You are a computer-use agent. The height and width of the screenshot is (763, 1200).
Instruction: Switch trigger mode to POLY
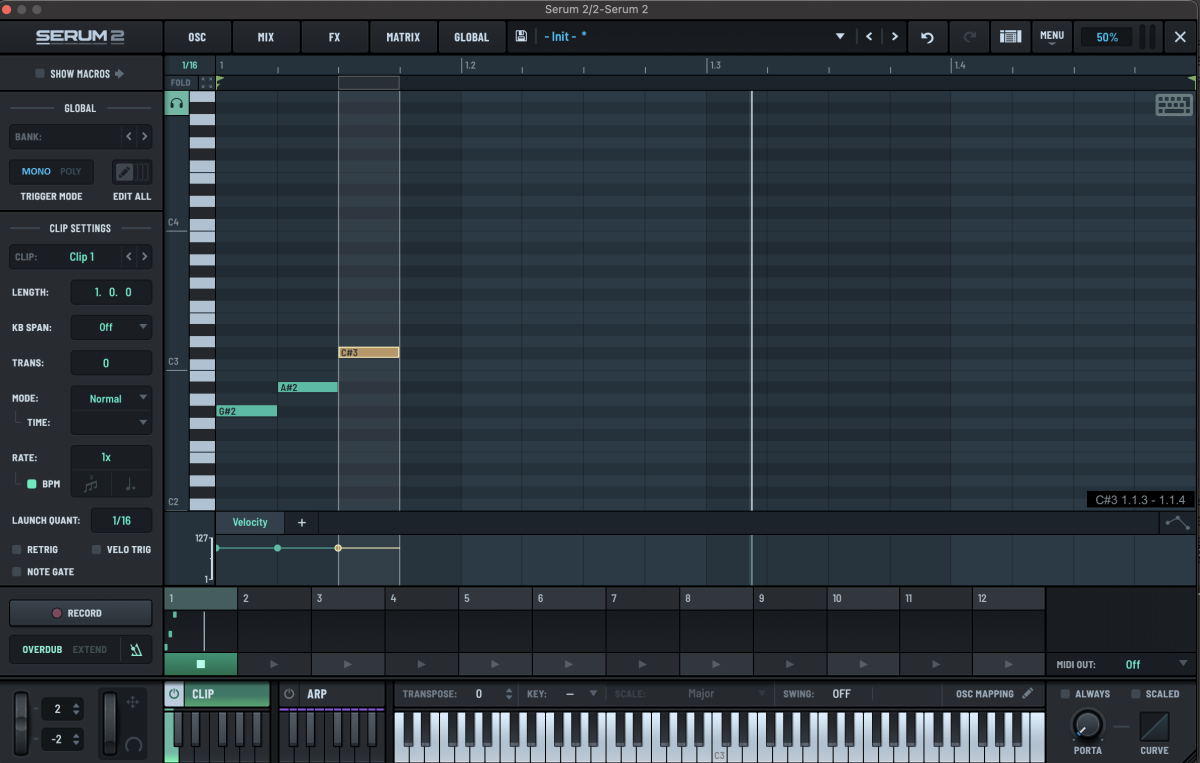pyautogui.click(x=71, y=172)
